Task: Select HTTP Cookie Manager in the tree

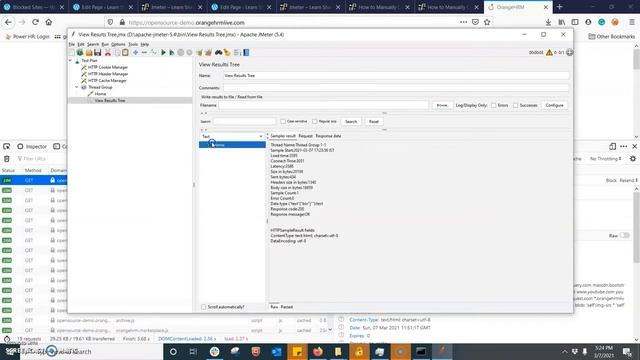Action: (108, 67)
